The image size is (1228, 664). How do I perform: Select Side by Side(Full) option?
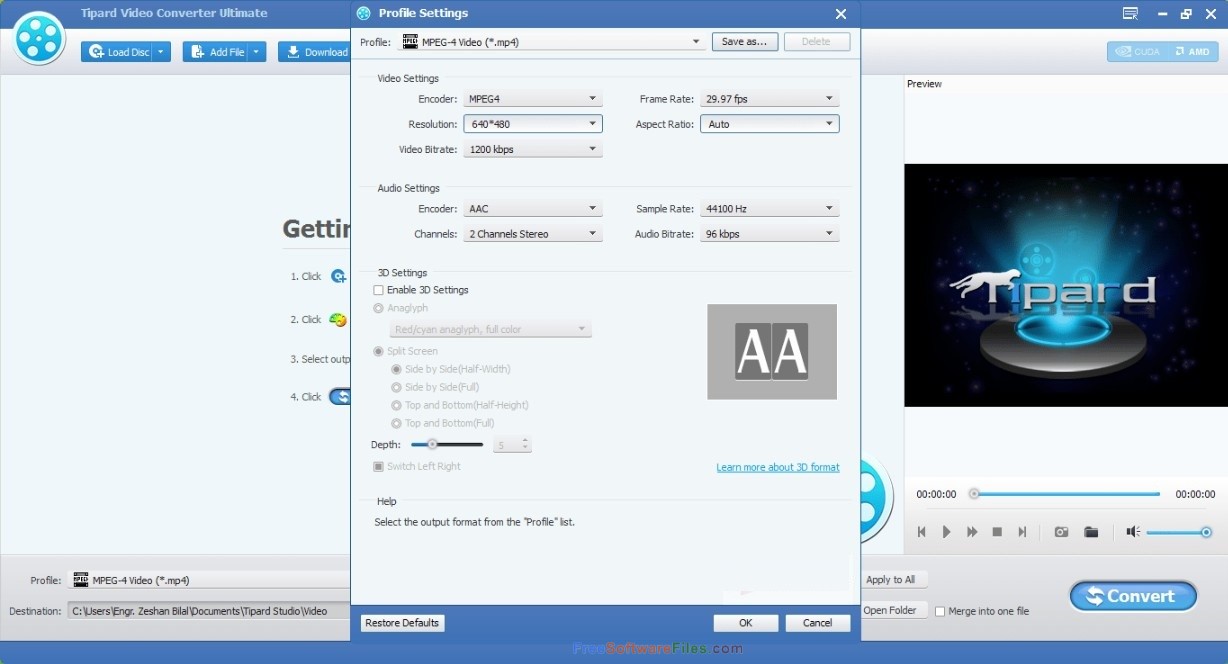click(x=396, y=387)
